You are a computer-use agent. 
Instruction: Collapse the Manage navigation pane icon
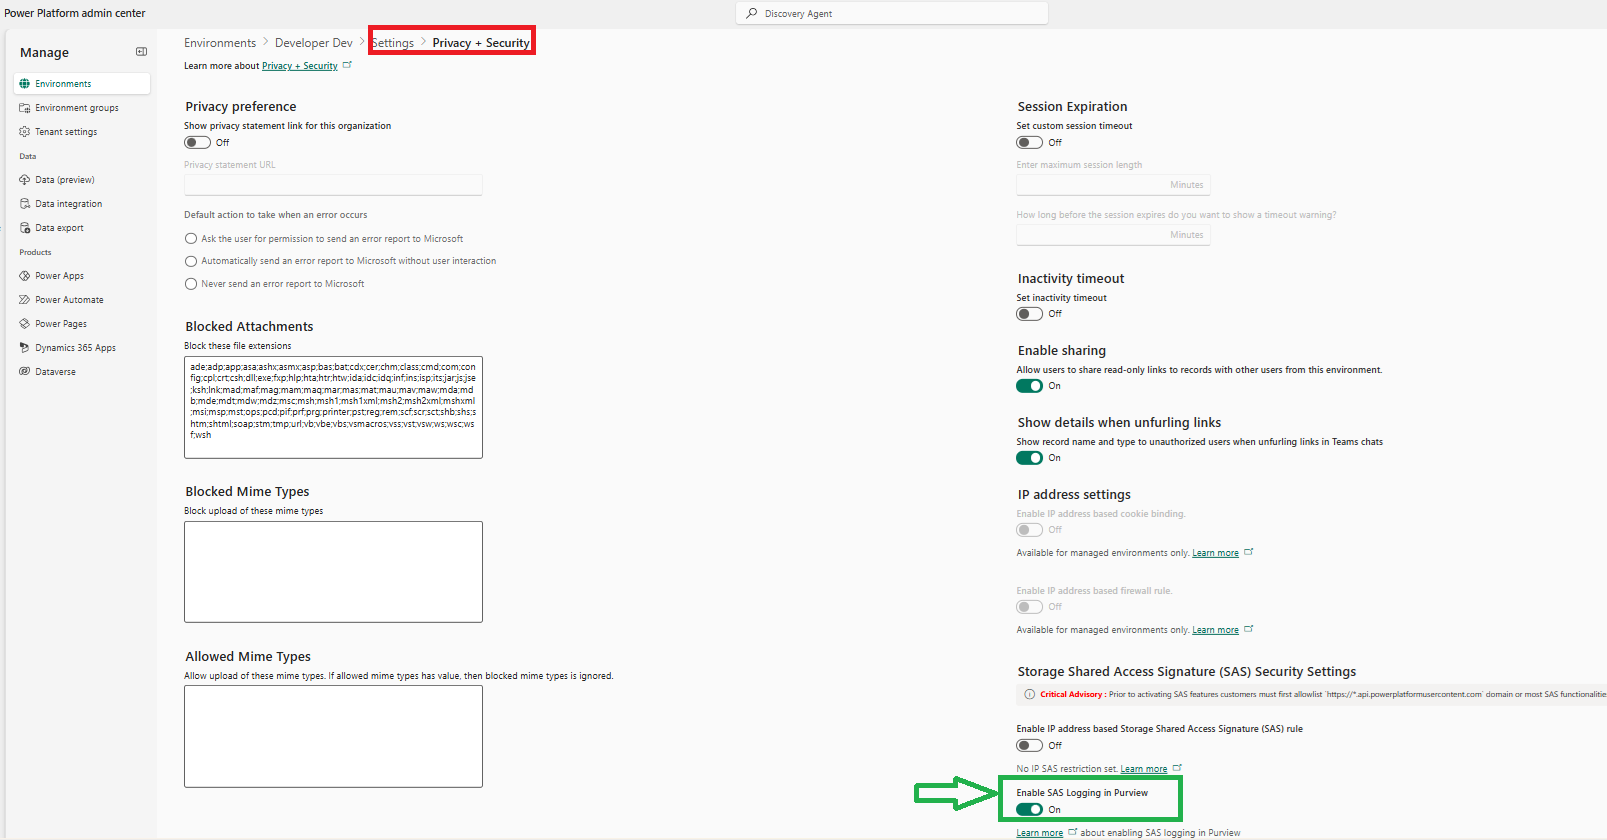coord(141,52)
